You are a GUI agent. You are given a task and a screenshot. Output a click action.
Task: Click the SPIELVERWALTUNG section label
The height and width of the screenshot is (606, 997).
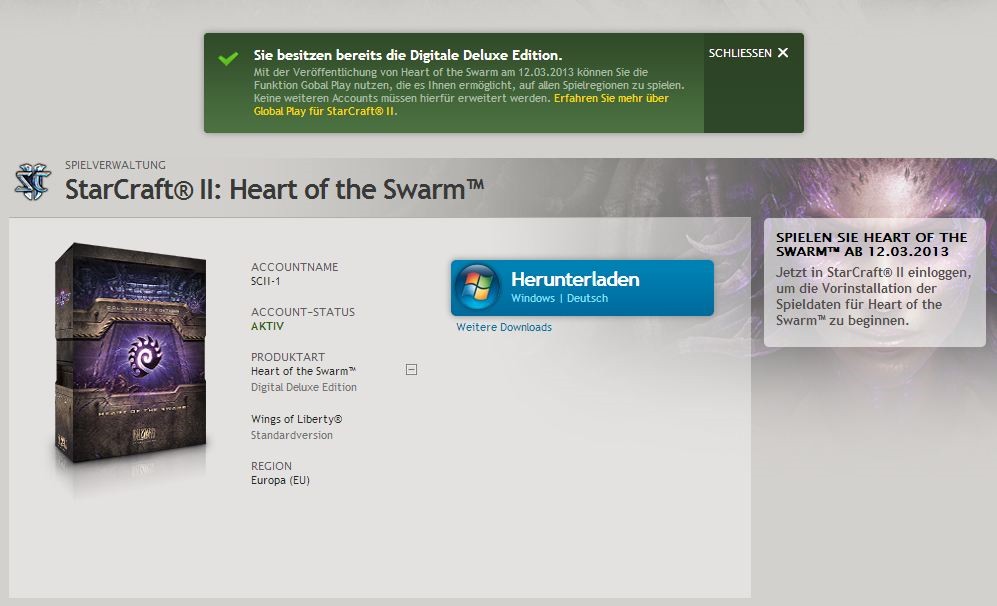pyautogui.click(x=115, y=165)
